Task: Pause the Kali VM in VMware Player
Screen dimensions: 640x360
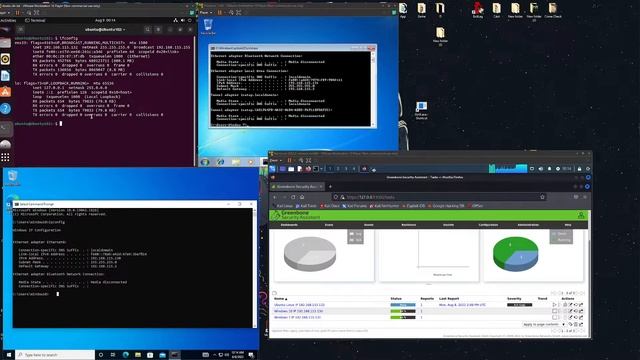Action: 289,160
